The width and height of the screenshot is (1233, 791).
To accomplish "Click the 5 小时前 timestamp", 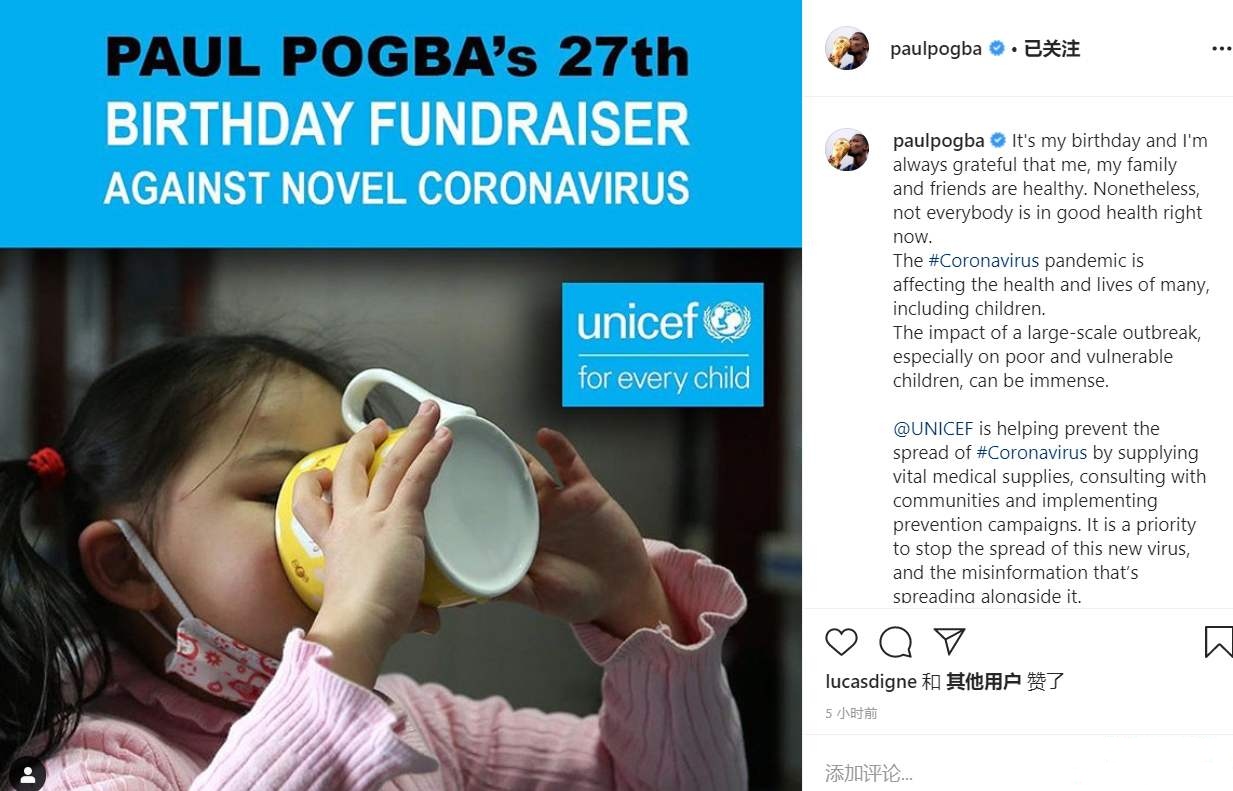I will point(851,714).
